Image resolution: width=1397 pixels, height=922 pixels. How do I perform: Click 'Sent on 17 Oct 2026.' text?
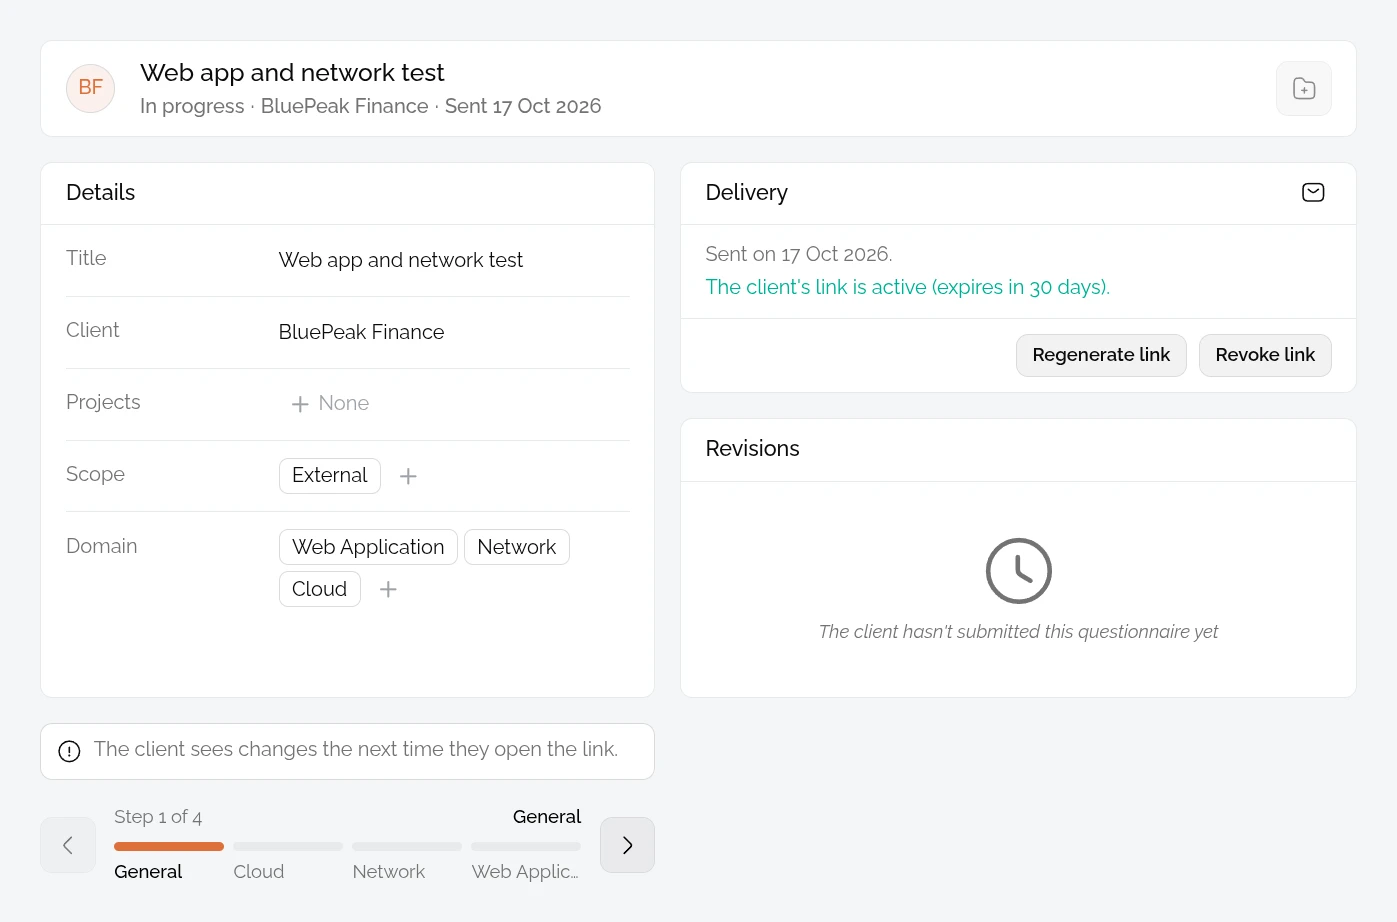[x=799, y=254]
